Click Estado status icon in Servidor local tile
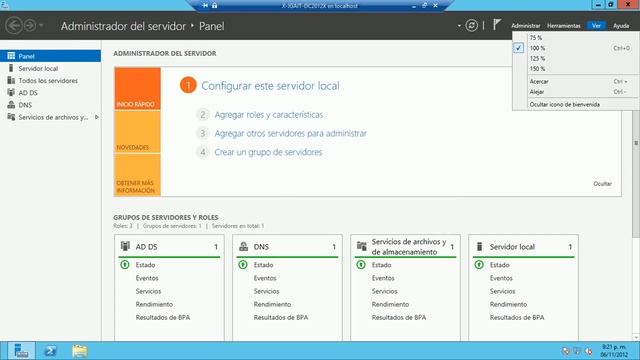Viewport: 640px width, 360px height. point(479,265)
